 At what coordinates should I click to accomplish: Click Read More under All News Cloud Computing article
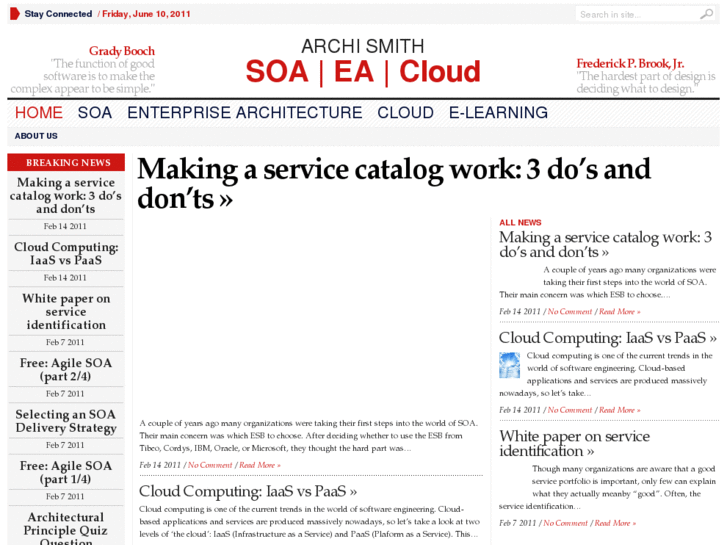pyautogui.click(x=619, y=410)
